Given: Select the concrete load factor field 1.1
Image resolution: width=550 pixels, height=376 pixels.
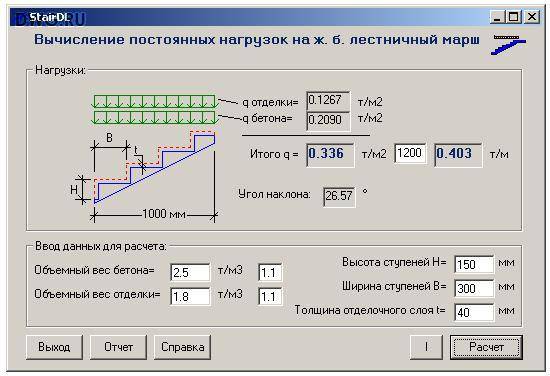Looking at the screenshot, I should pos(270,272).
